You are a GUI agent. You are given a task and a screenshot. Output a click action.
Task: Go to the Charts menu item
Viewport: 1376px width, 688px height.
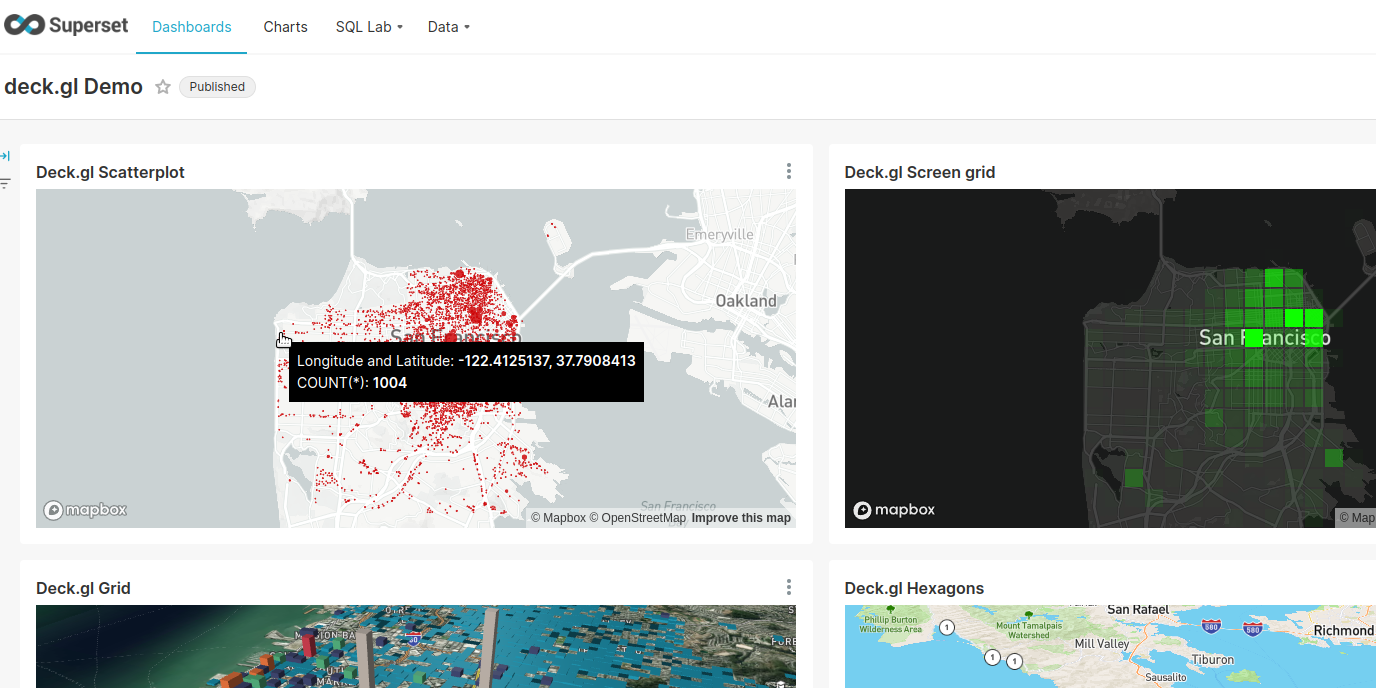(285, 27)
